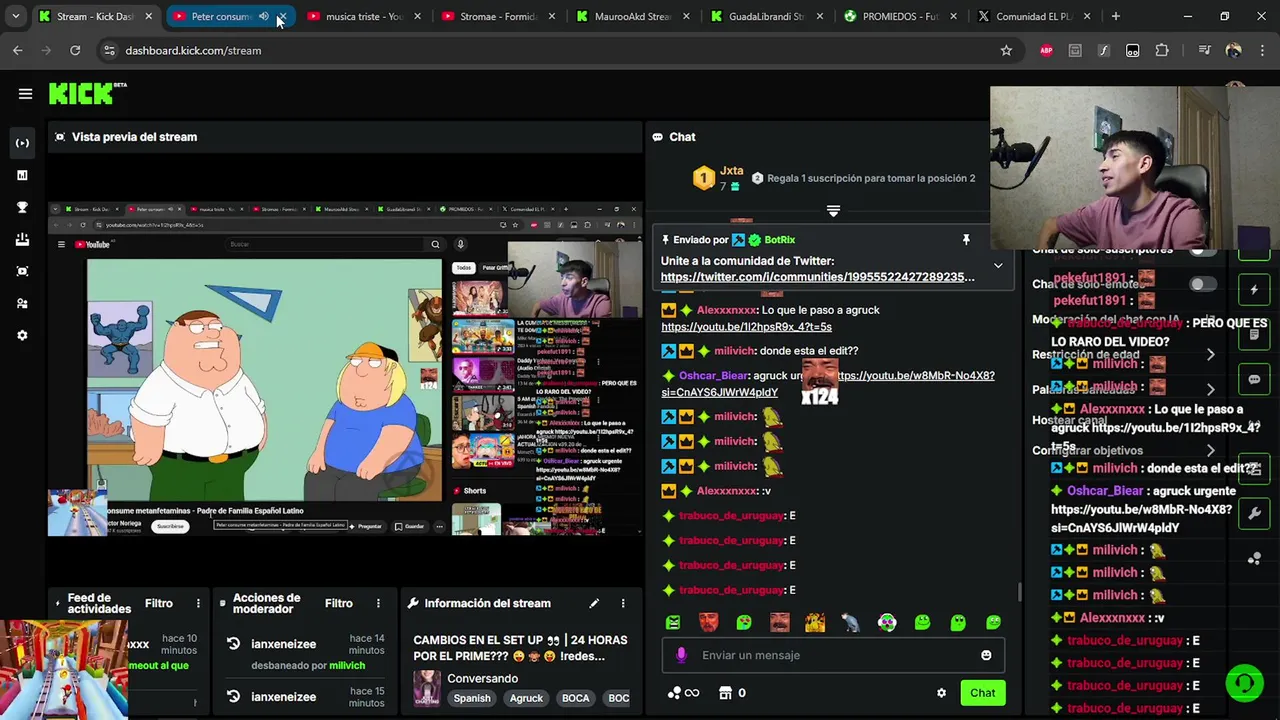The image size is (1280, 720).
Task: Toggle the Chat de solo-suscriptores switch
Action: [1203, 250]
